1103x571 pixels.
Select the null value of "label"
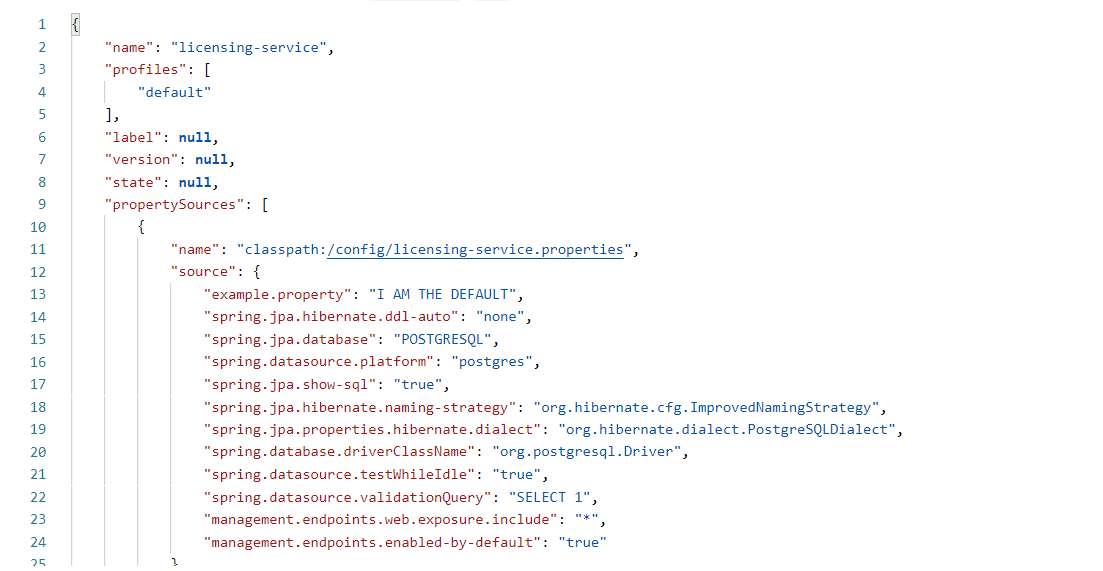click(x=195, y=137)
